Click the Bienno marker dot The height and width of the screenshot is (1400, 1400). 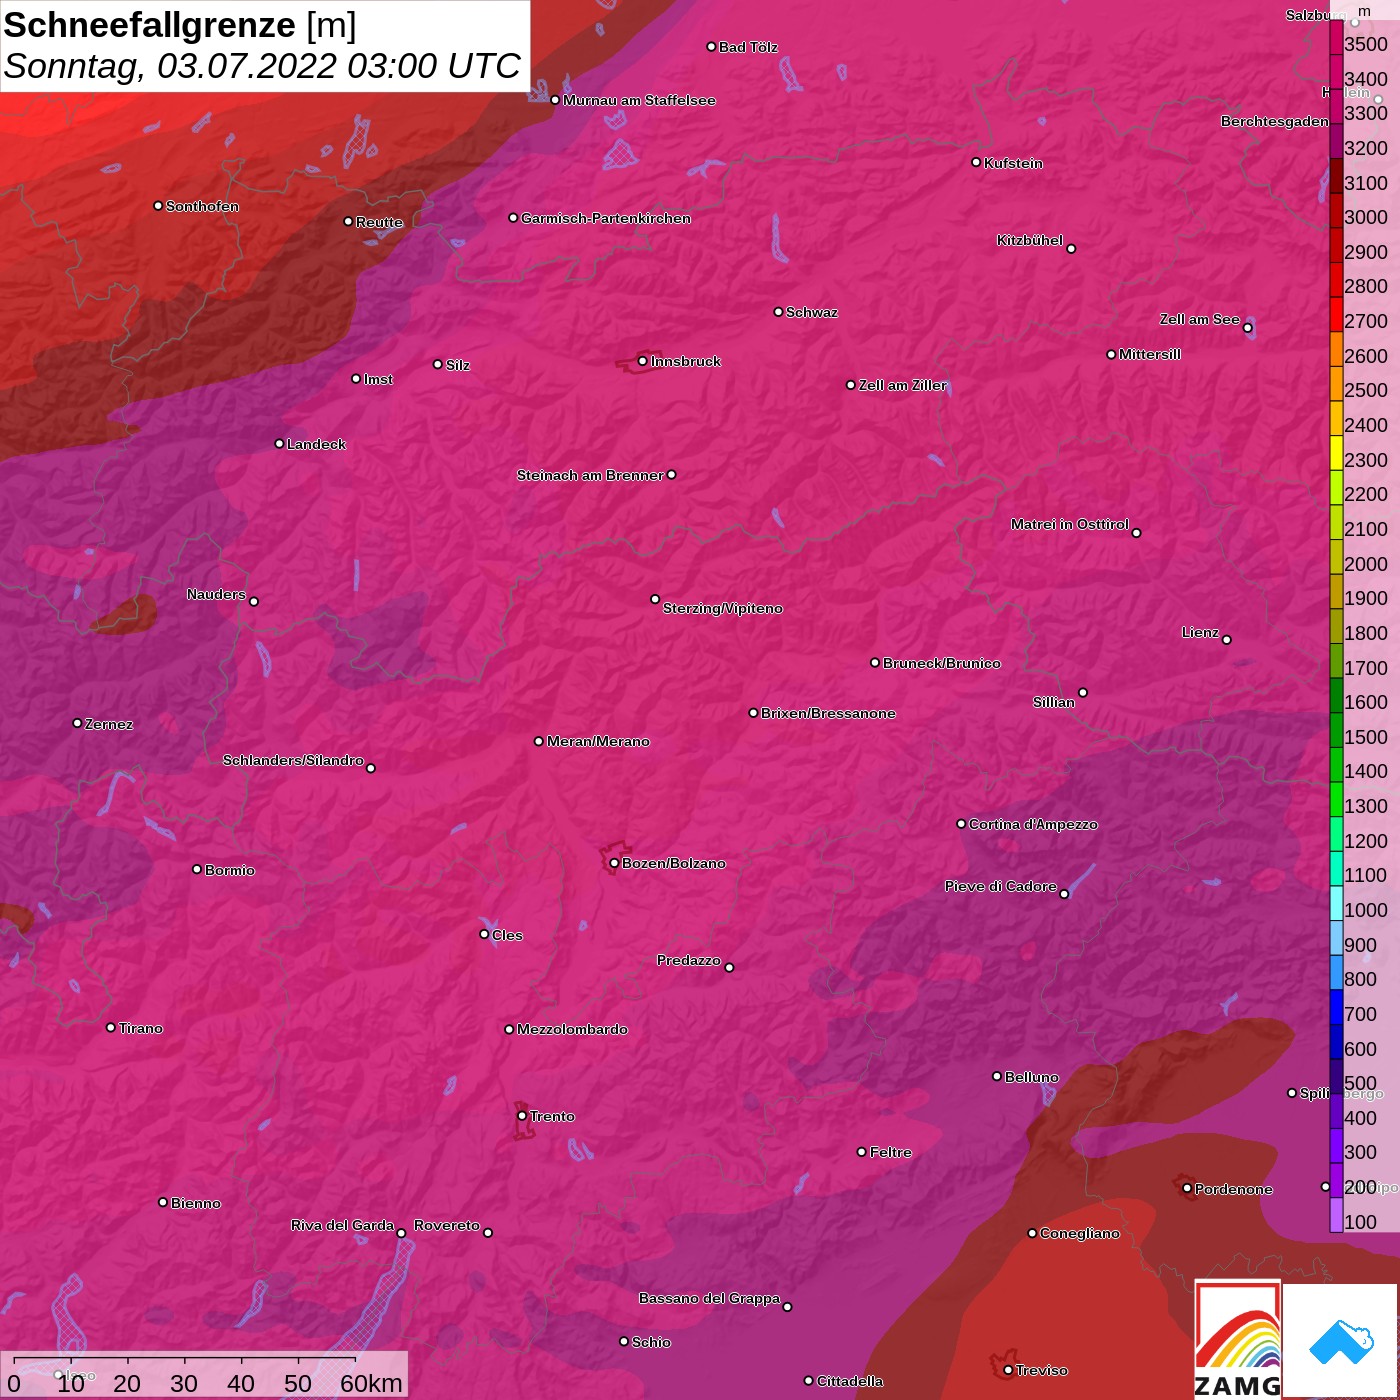(163, 1202)
